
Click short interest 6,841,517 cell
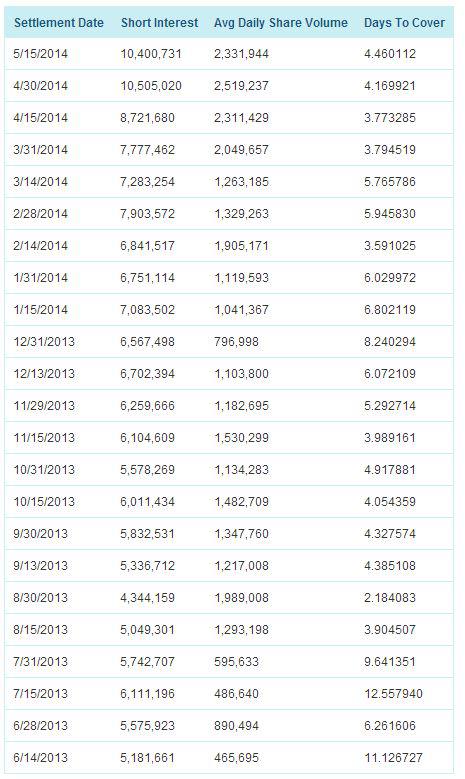coord(148,246)
